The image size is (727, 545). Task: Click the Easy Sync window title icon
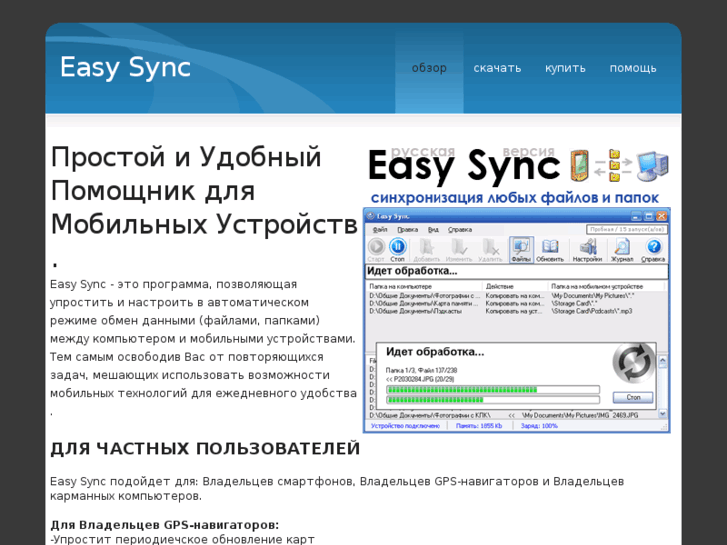pyautogui.click(x=370, y=216)
